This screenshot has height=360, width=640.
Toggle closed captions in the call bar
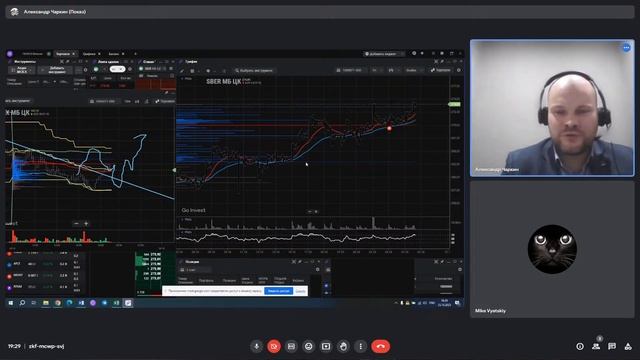291,346
